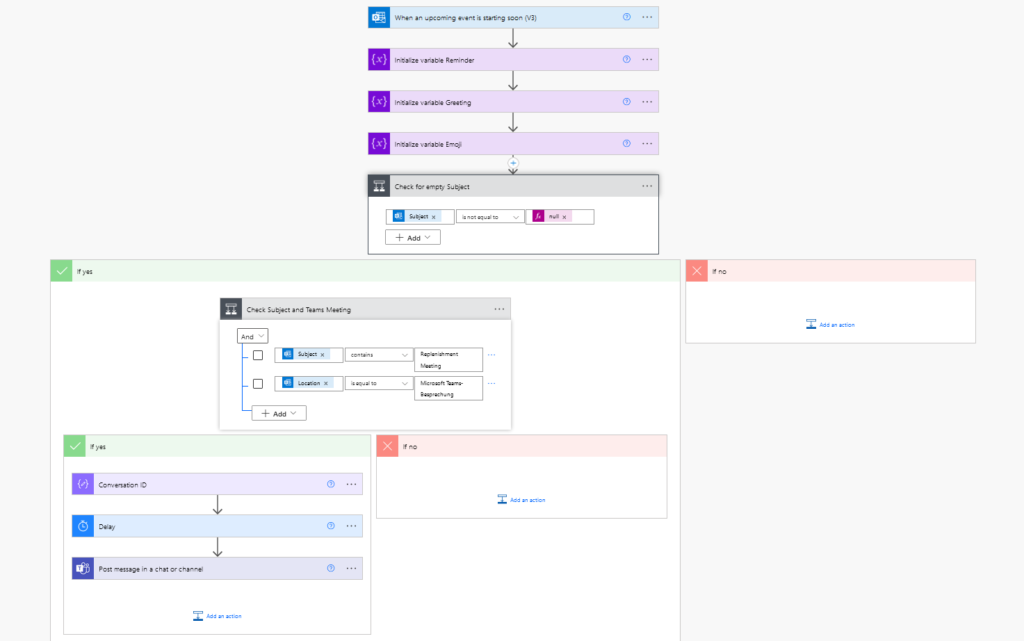Screen dimensions: 1024x641
Task: Click the insert step plus icon below Initialize variable Emoji
Action: point(513,163)
